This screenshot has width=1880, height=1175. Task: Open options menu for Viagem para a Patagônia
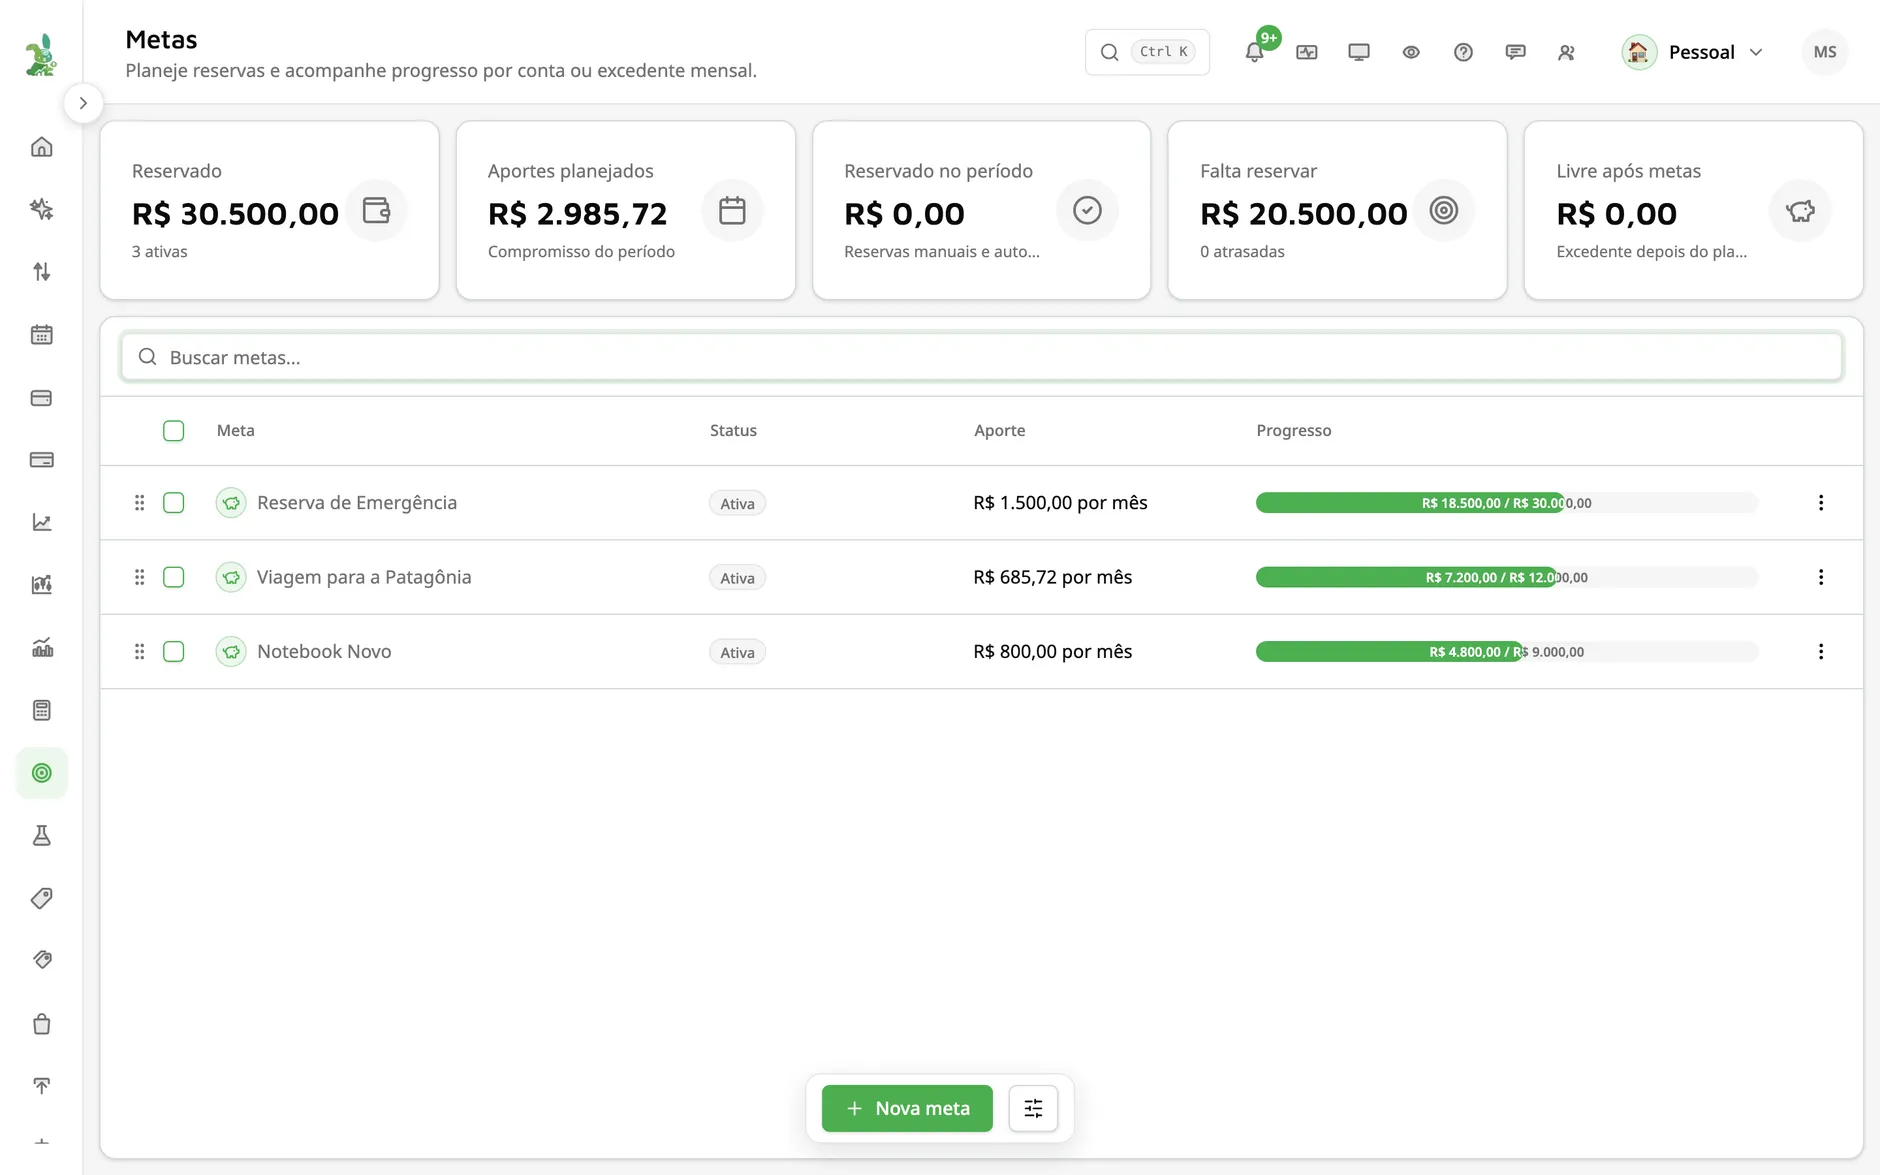[1821, 577]
